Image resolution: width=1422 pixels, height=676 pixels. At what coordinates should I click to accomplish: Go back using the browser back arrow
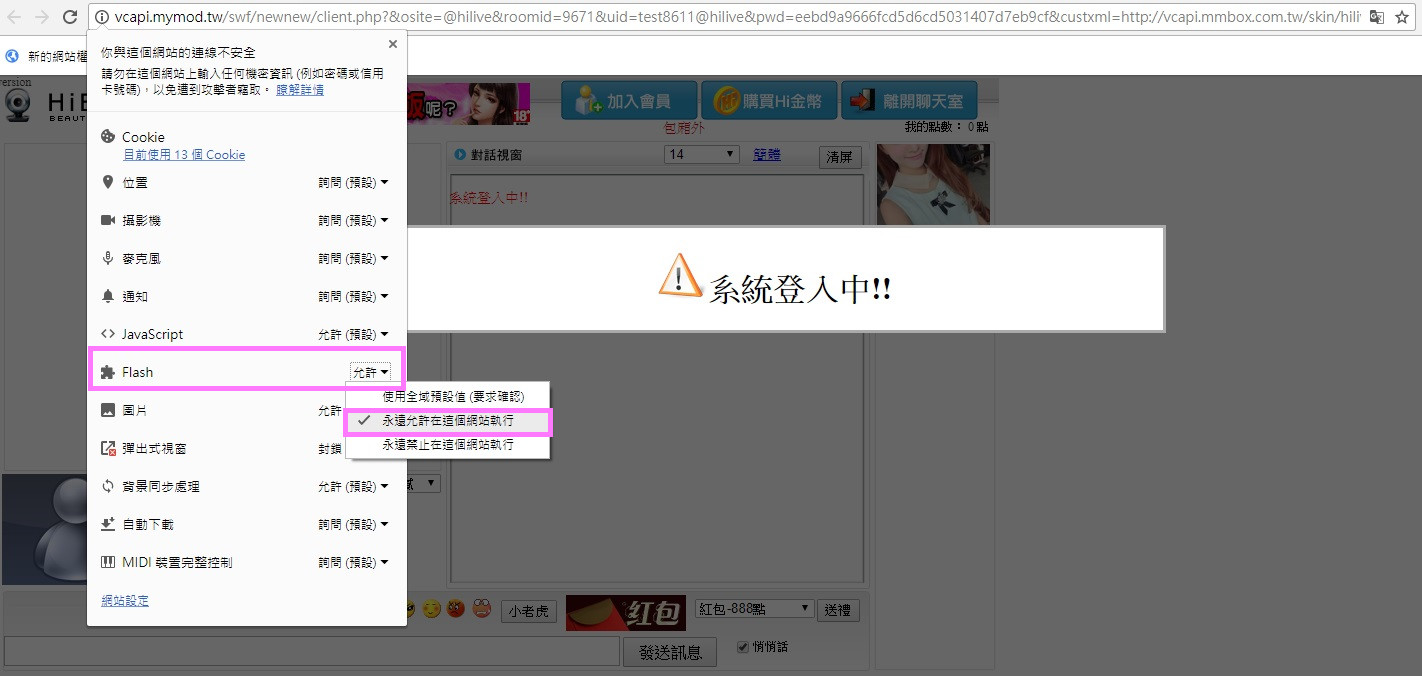[15, 17]
